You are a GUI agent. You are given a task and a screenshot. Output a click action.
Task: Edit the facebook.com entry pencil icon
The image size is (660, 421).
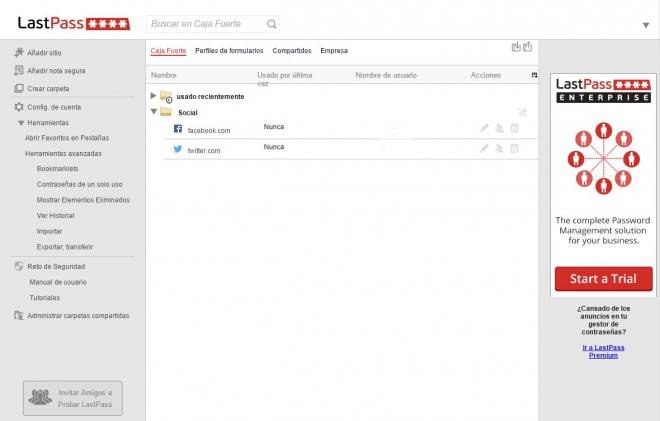click(484, 128)
